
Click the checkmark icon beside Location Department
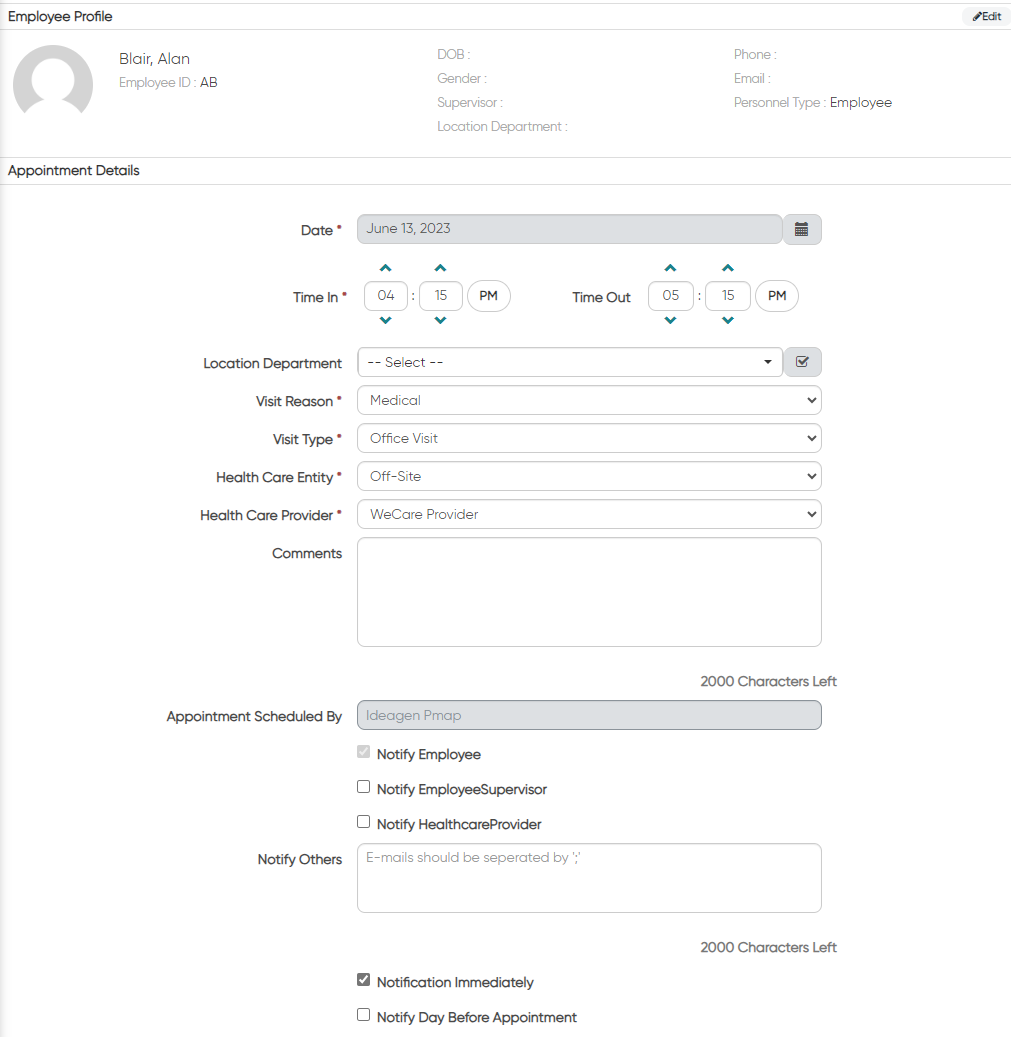point(802,362)
